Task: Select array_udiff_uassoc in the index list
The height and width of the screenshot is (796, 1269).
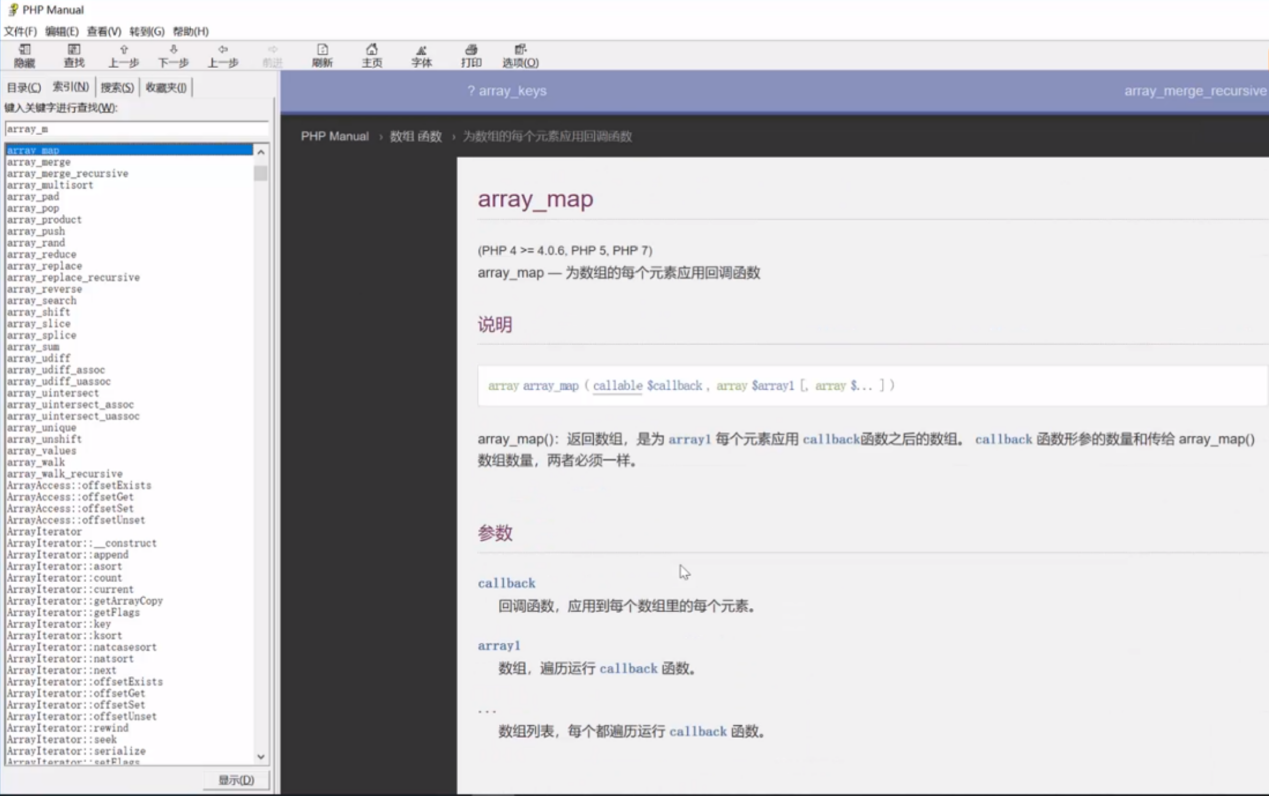Action: click(59, 382)
